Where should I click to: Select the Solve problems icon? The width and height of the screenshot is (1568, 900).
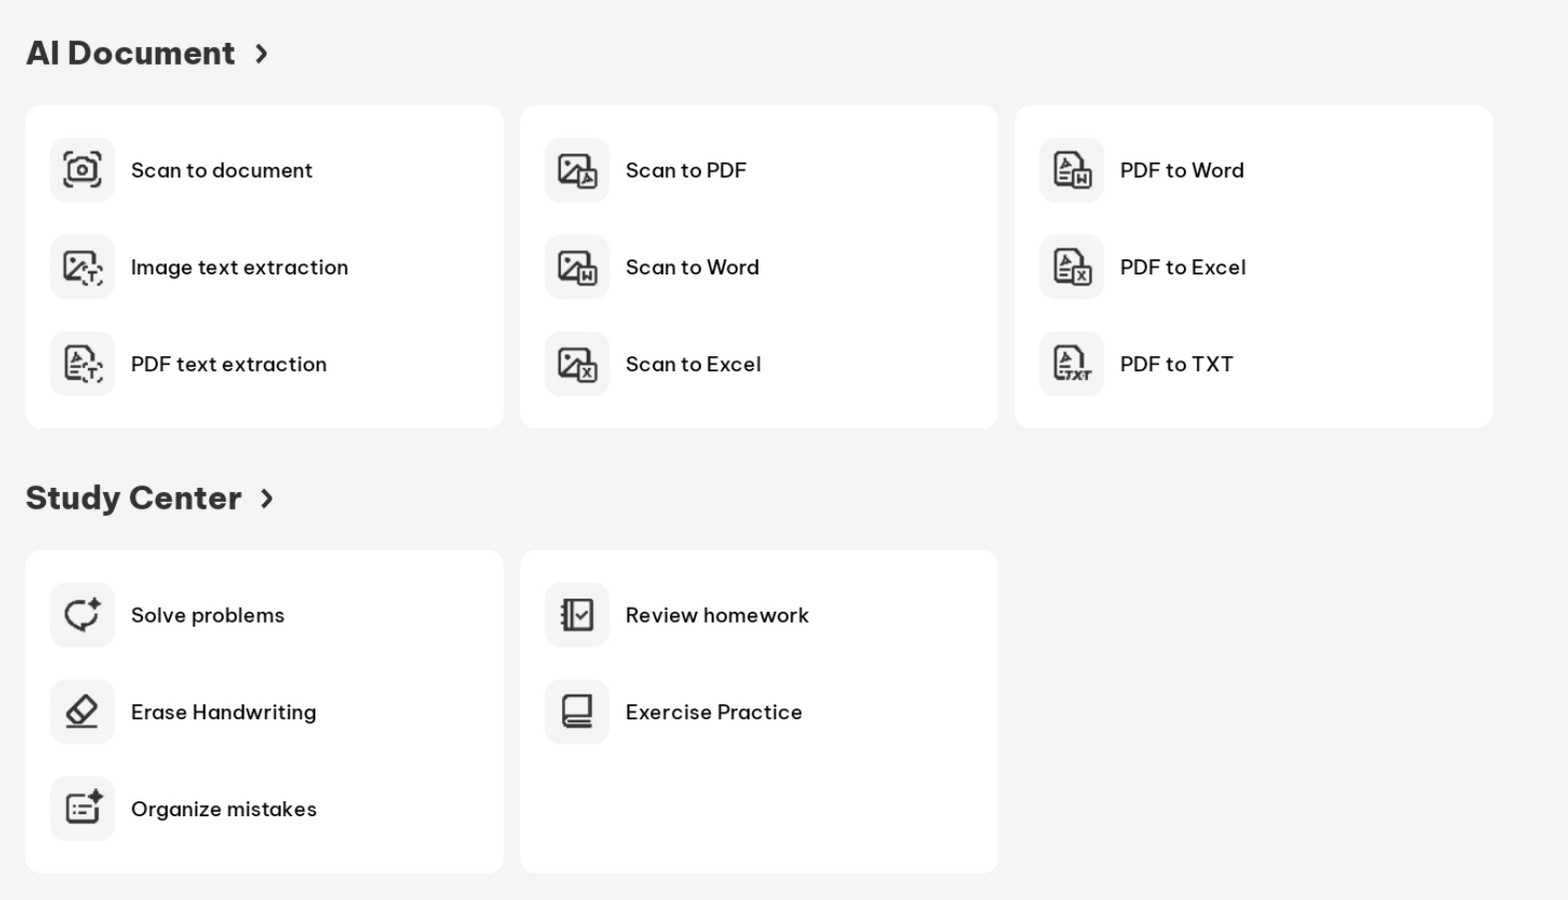click(x=82, y=615)
